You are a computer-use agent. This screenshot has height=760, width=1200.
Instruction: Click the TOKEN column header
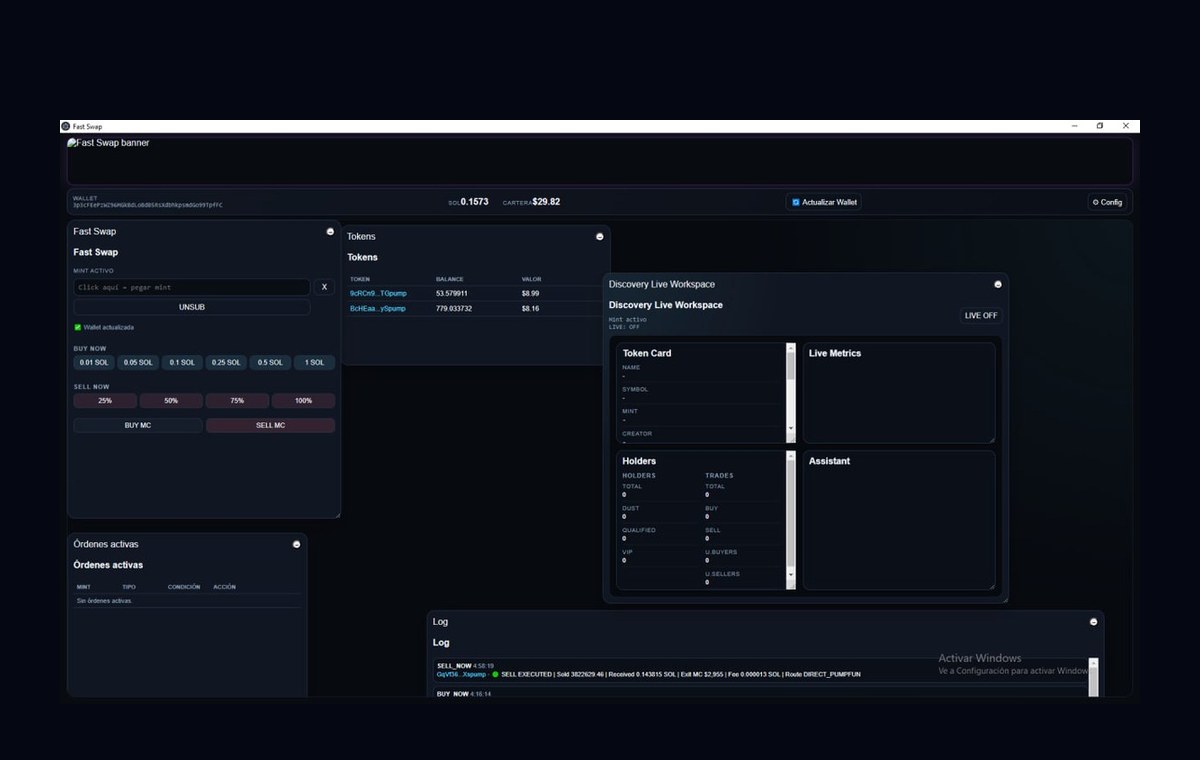[360, 279]
